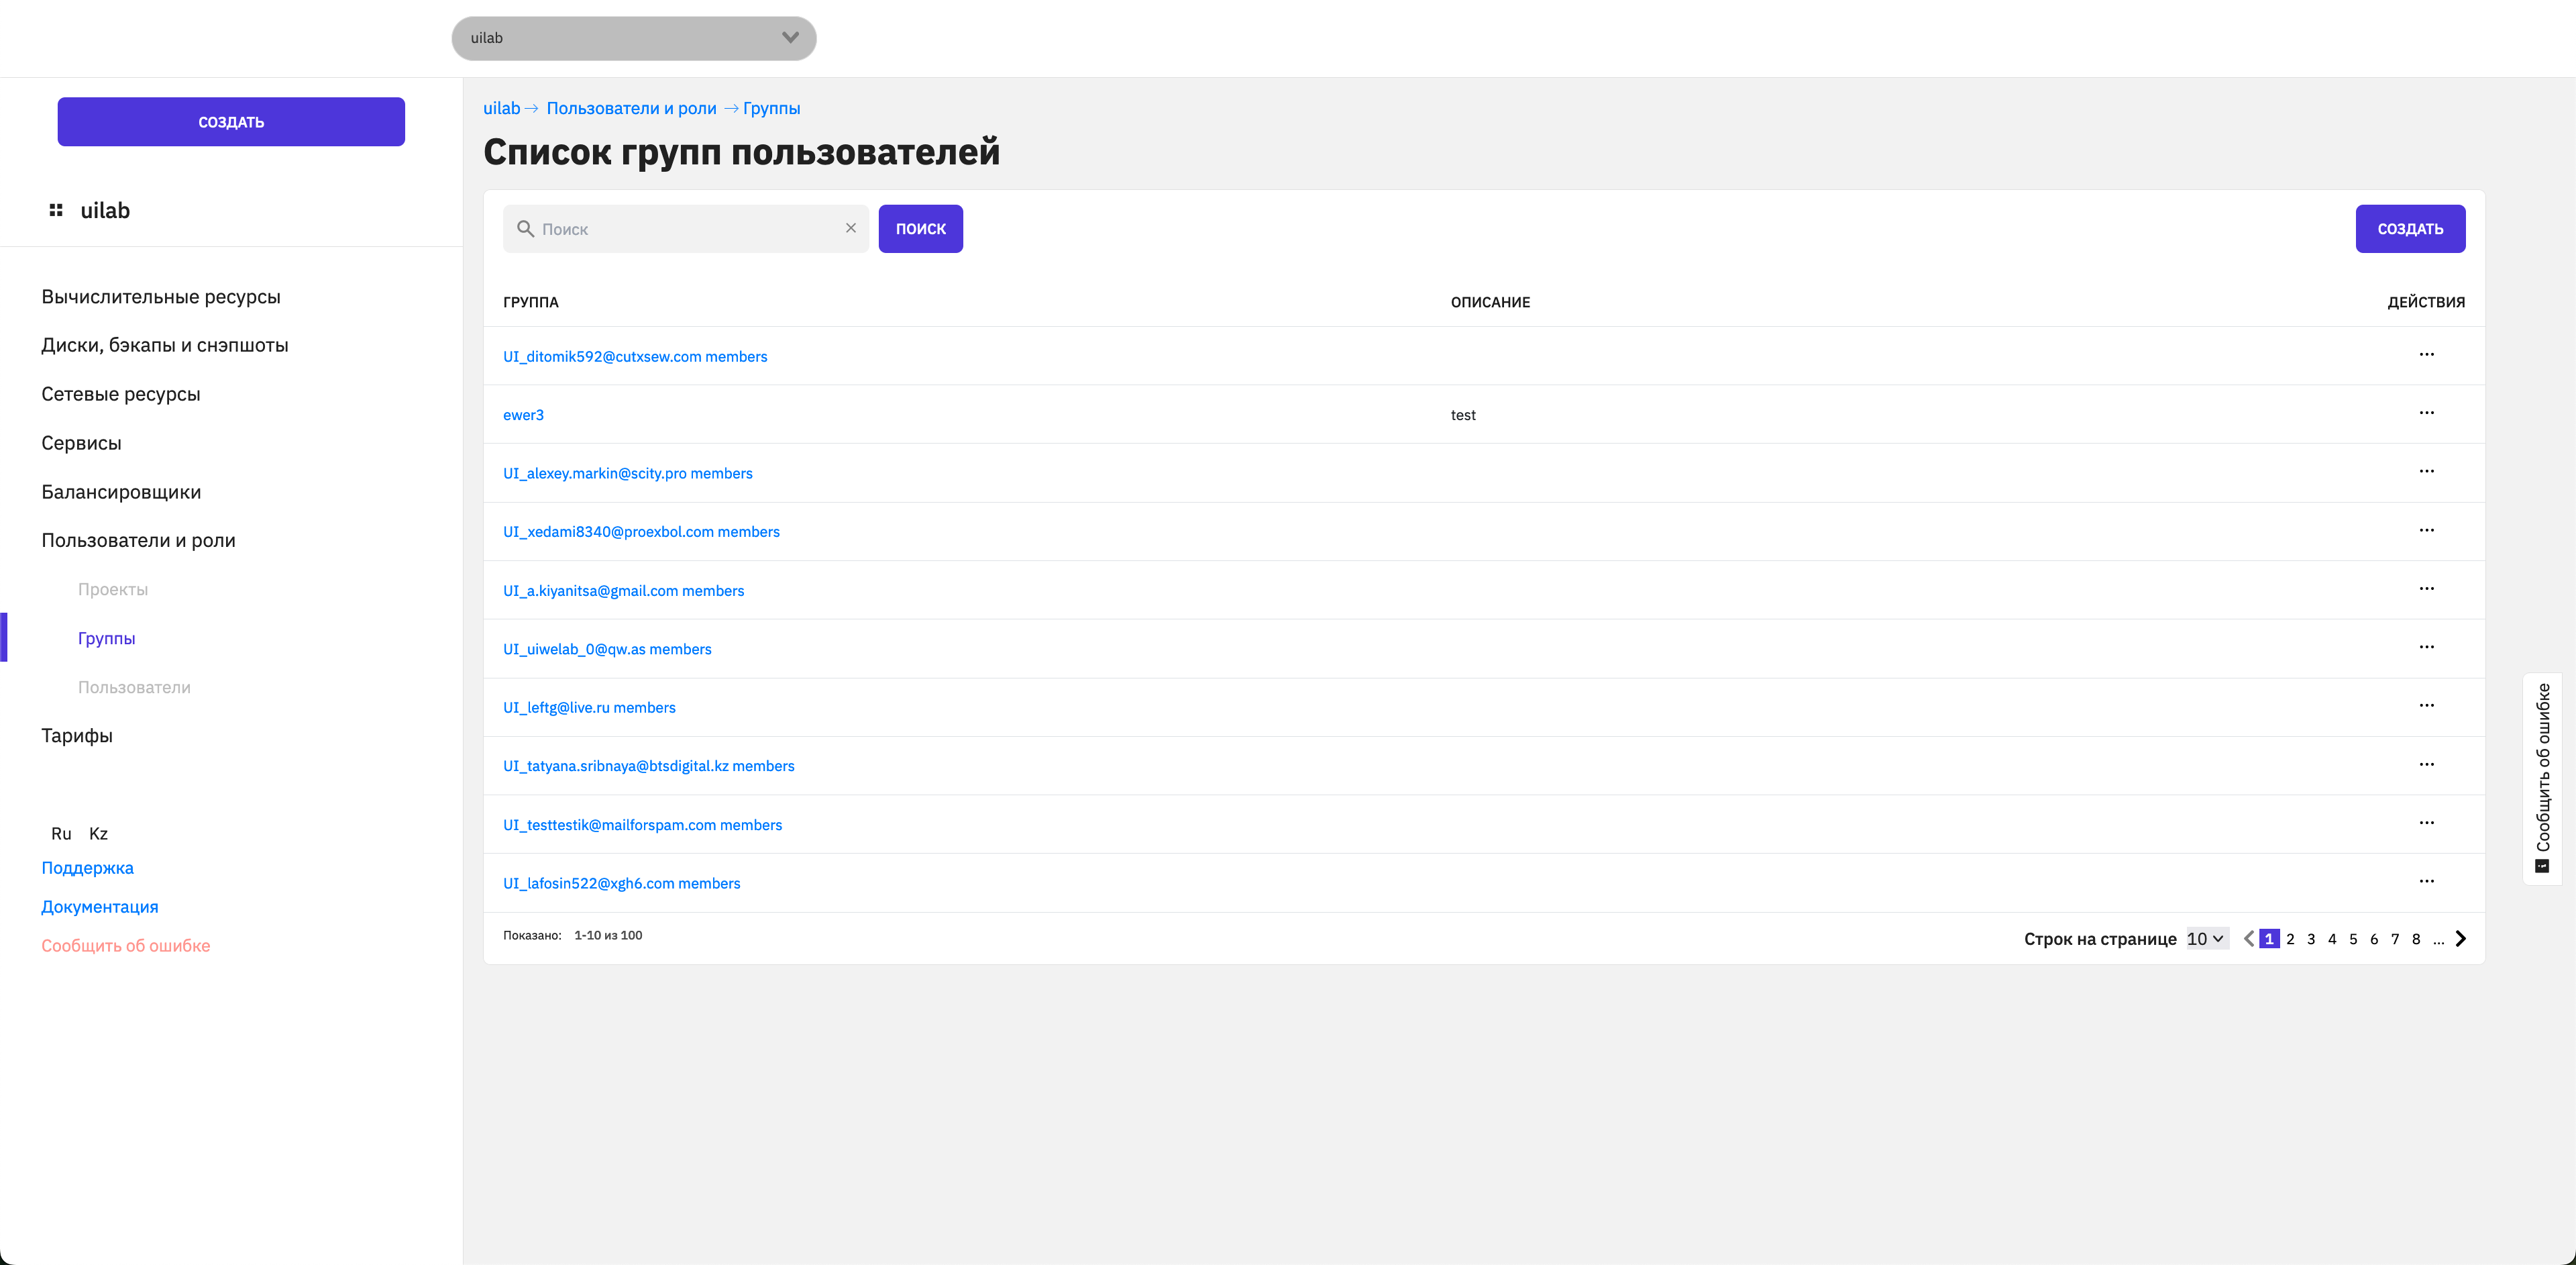2576x1265 pixels.
Task: Click the ГРУППА column header
Action: click(530, 302)
